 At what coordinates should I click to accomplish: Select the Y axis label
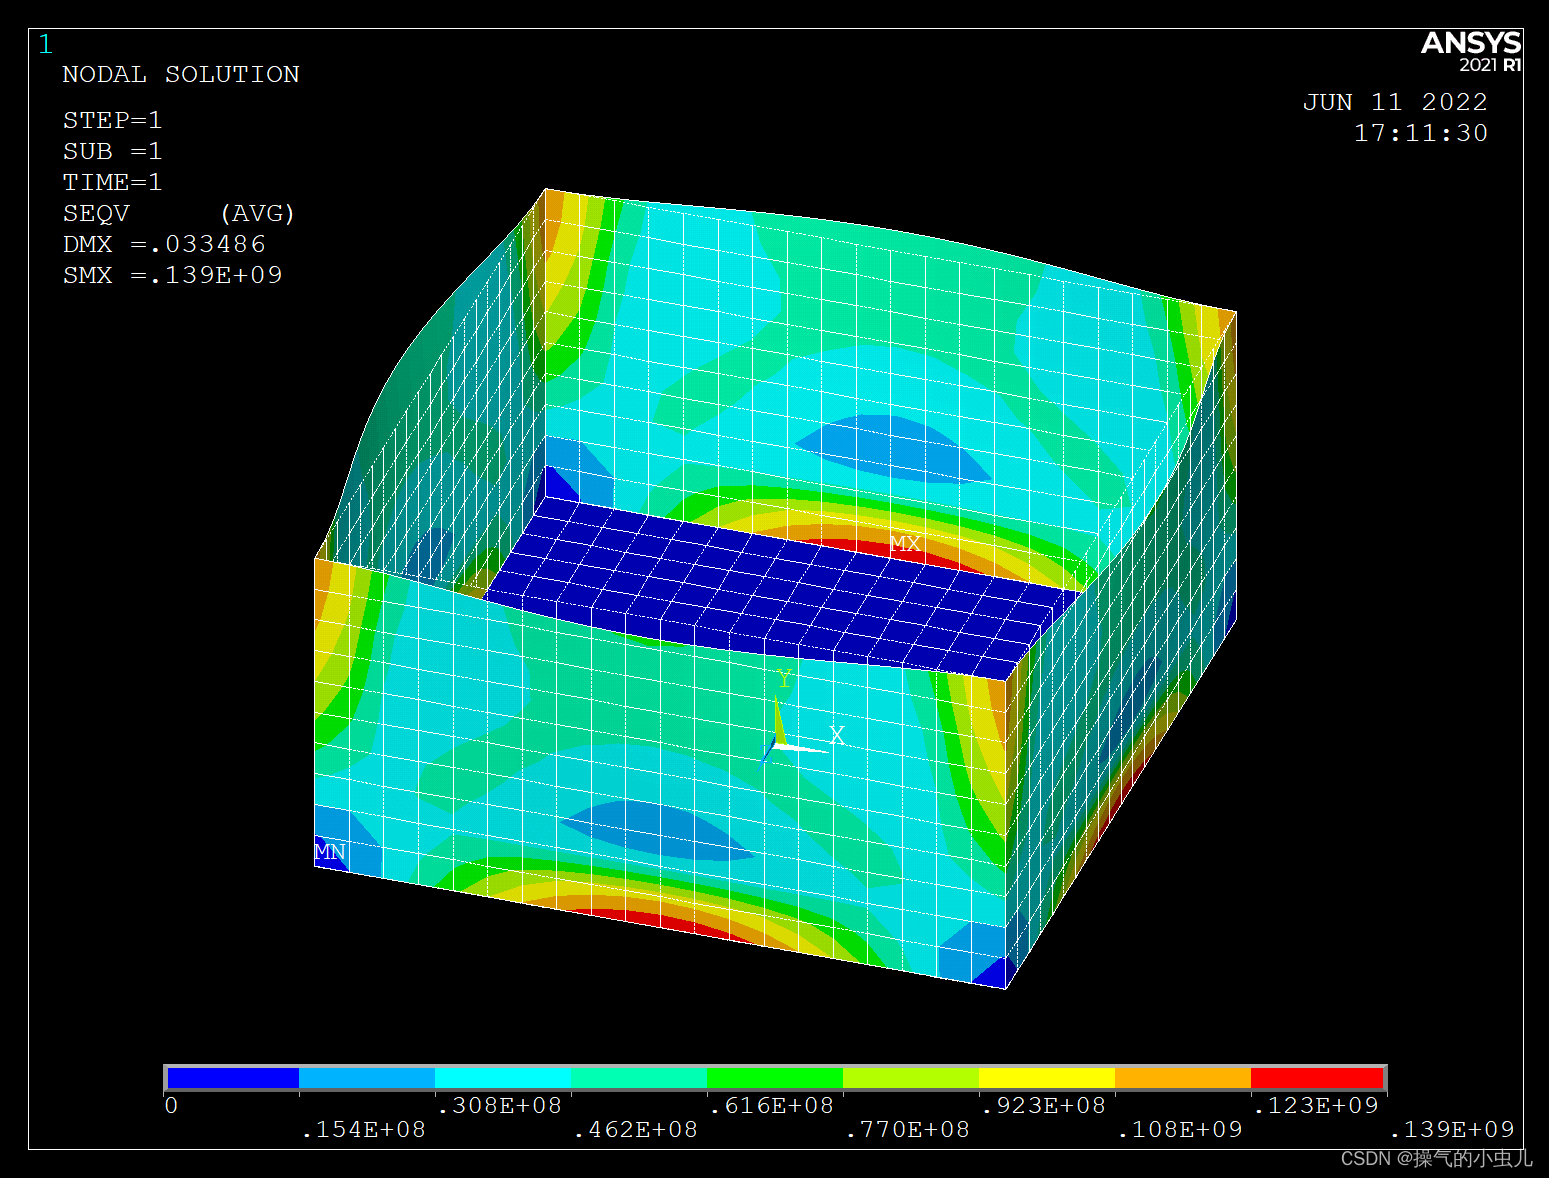click(x=784, y=680)
